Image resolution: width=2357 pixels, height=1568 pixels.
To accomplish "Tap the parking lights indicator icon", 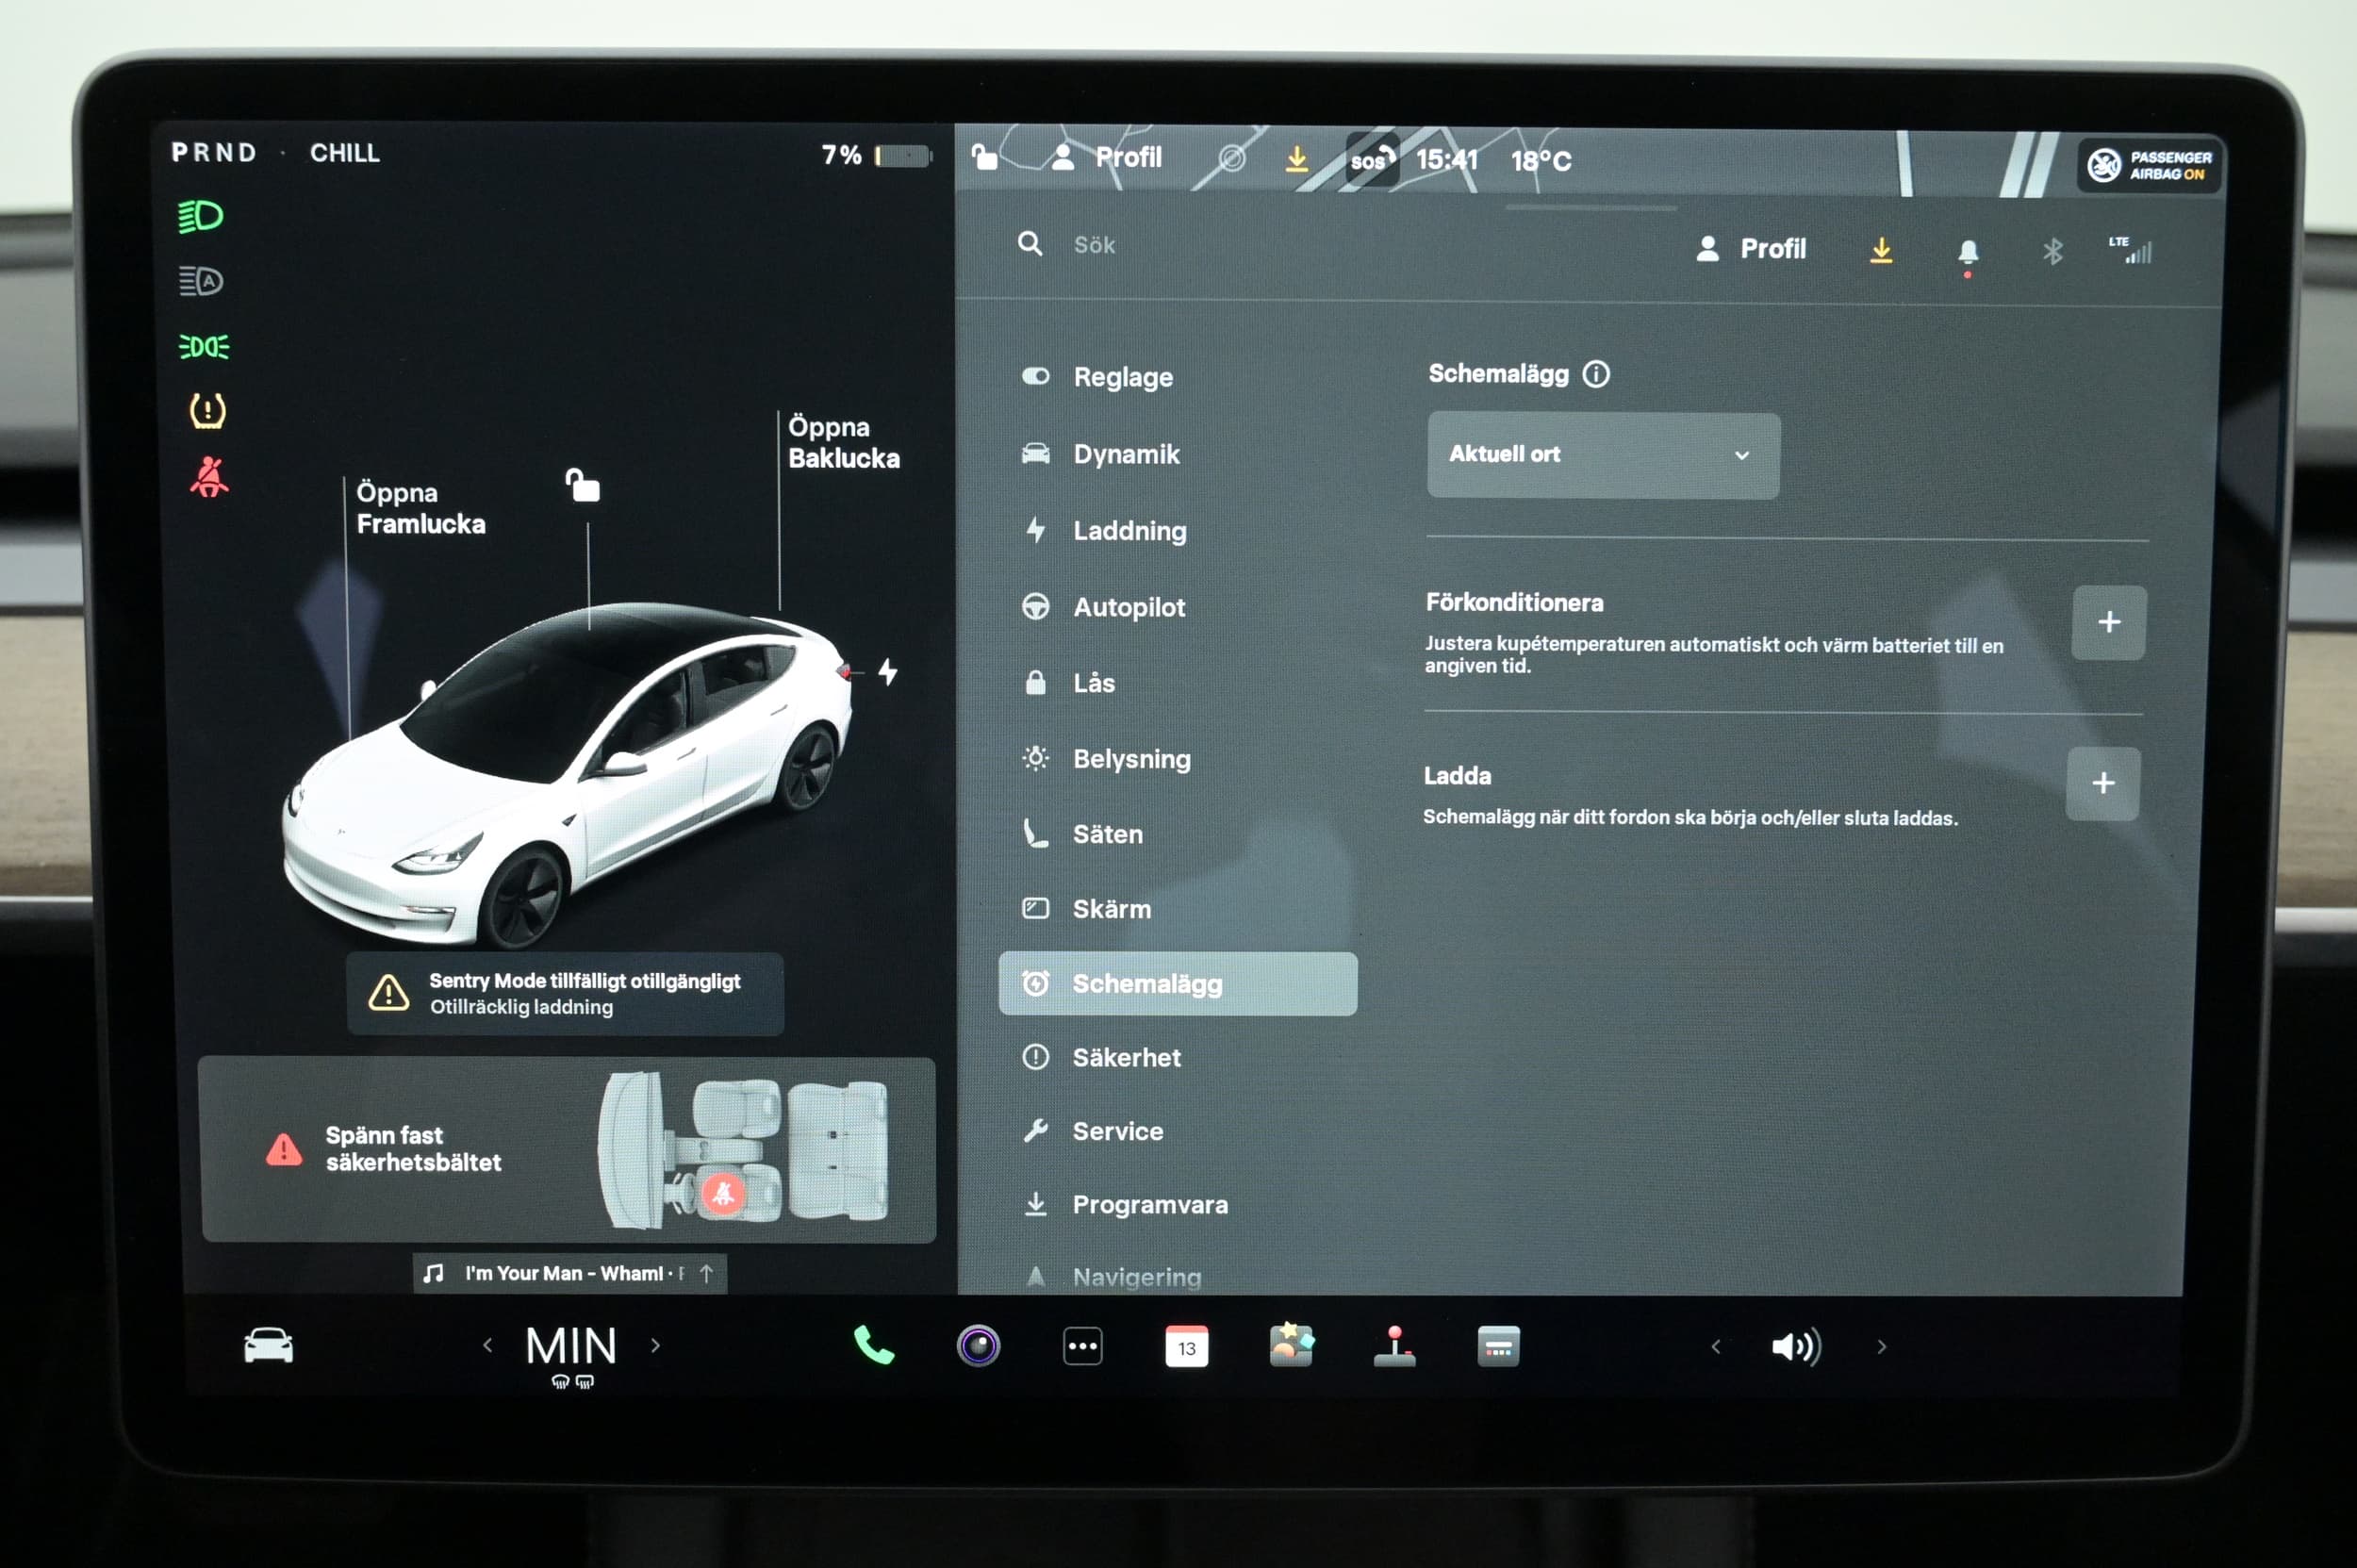I will coord(203,346).
